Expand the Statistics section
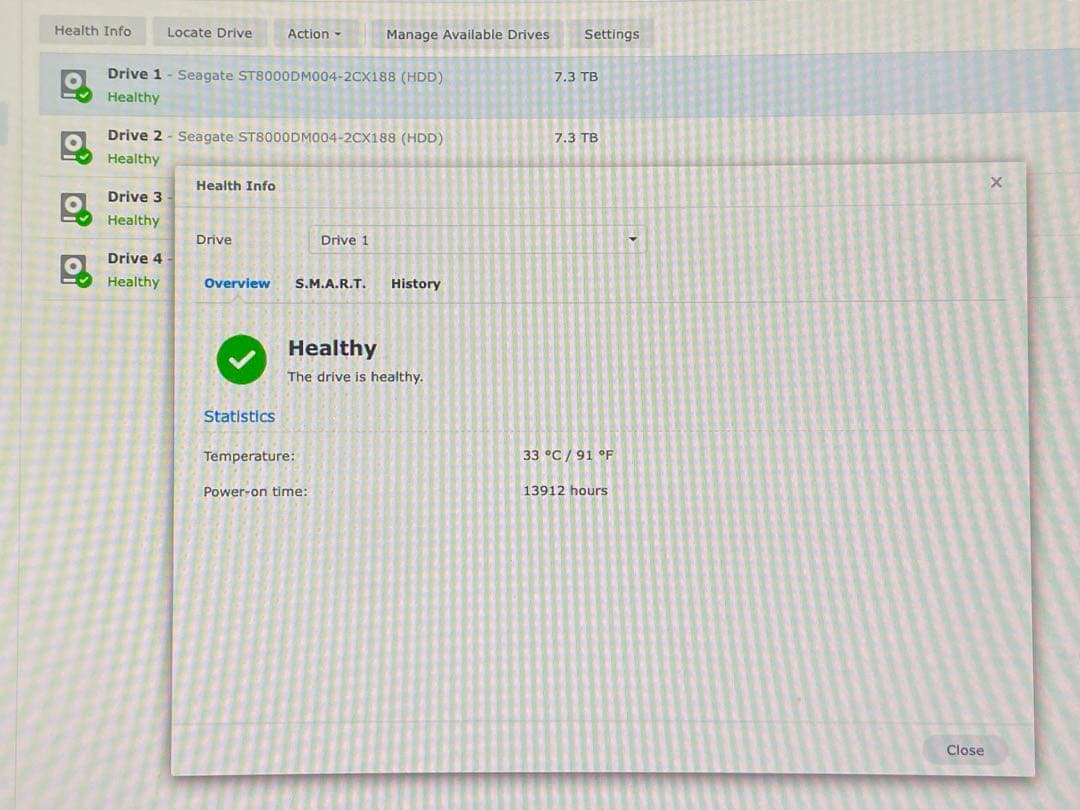Screen dimensions: 1080x810 pos(239,416)
